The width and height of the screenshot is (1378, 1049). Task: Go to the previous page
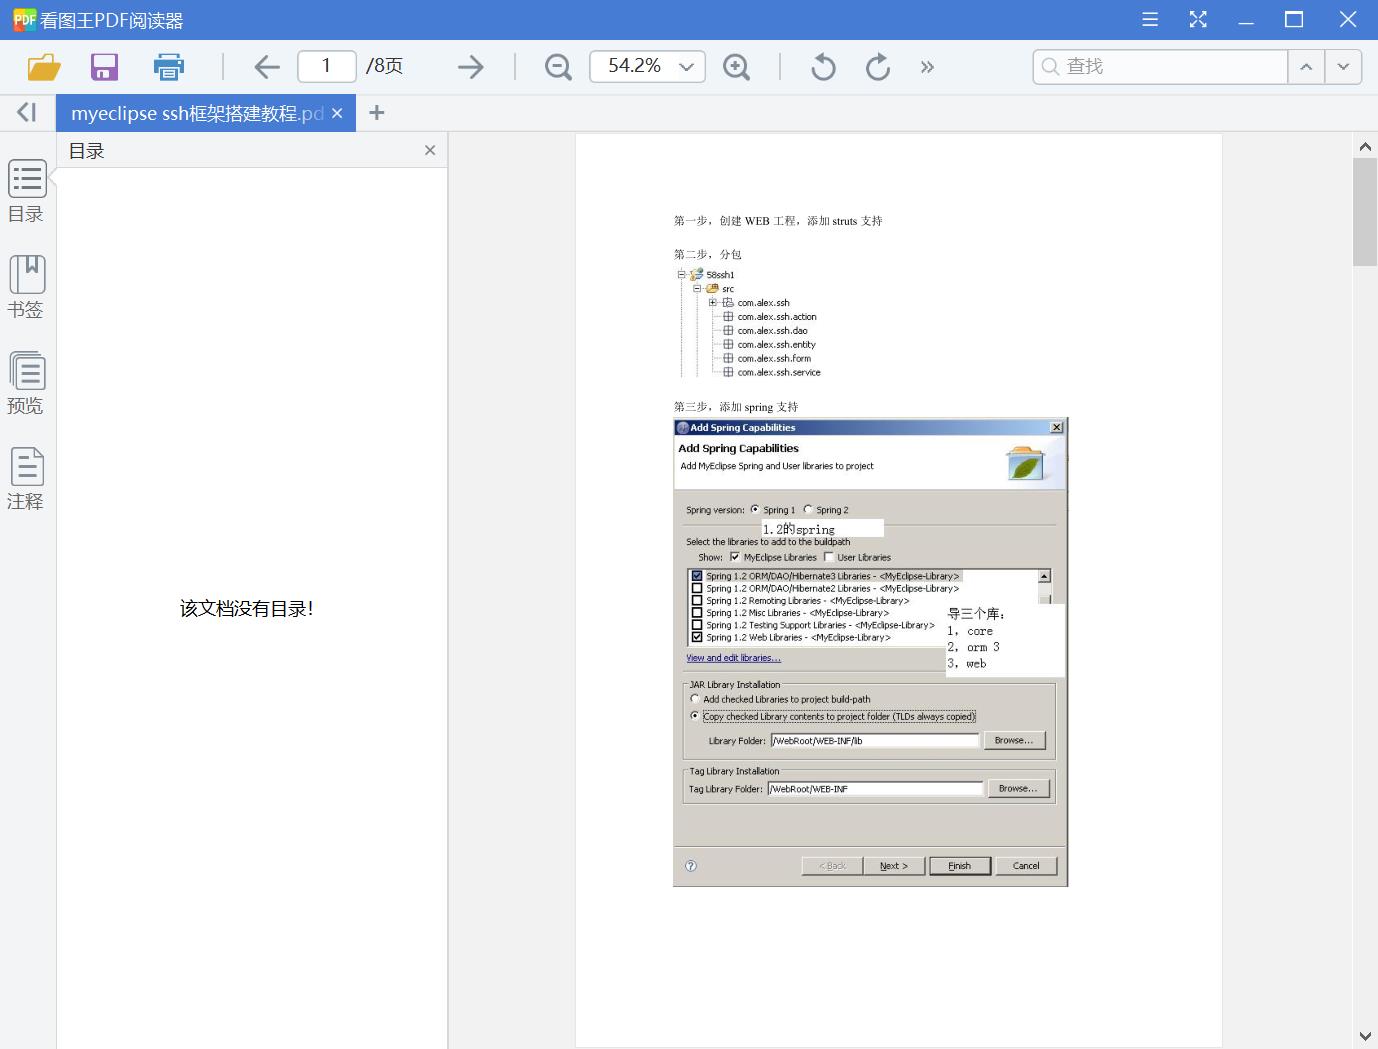[x=267, y=67]
